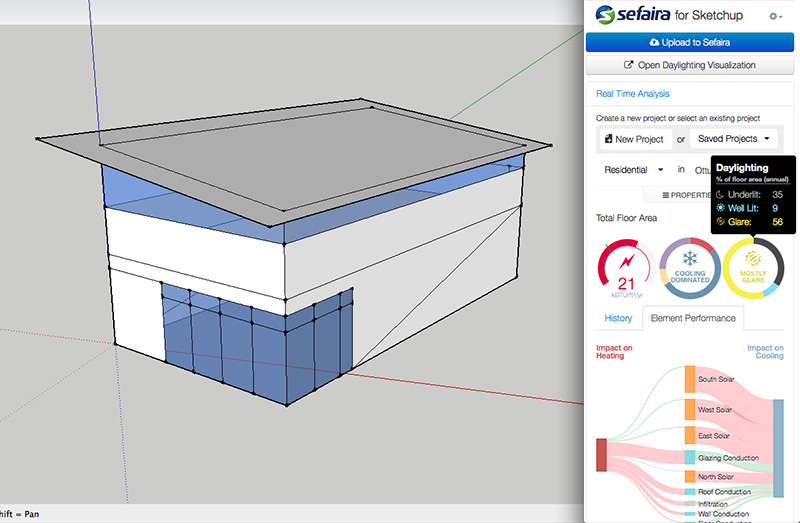Click the Impact on Cooling label
Viewport: 800px width, 523px height.
click(765, 352)
